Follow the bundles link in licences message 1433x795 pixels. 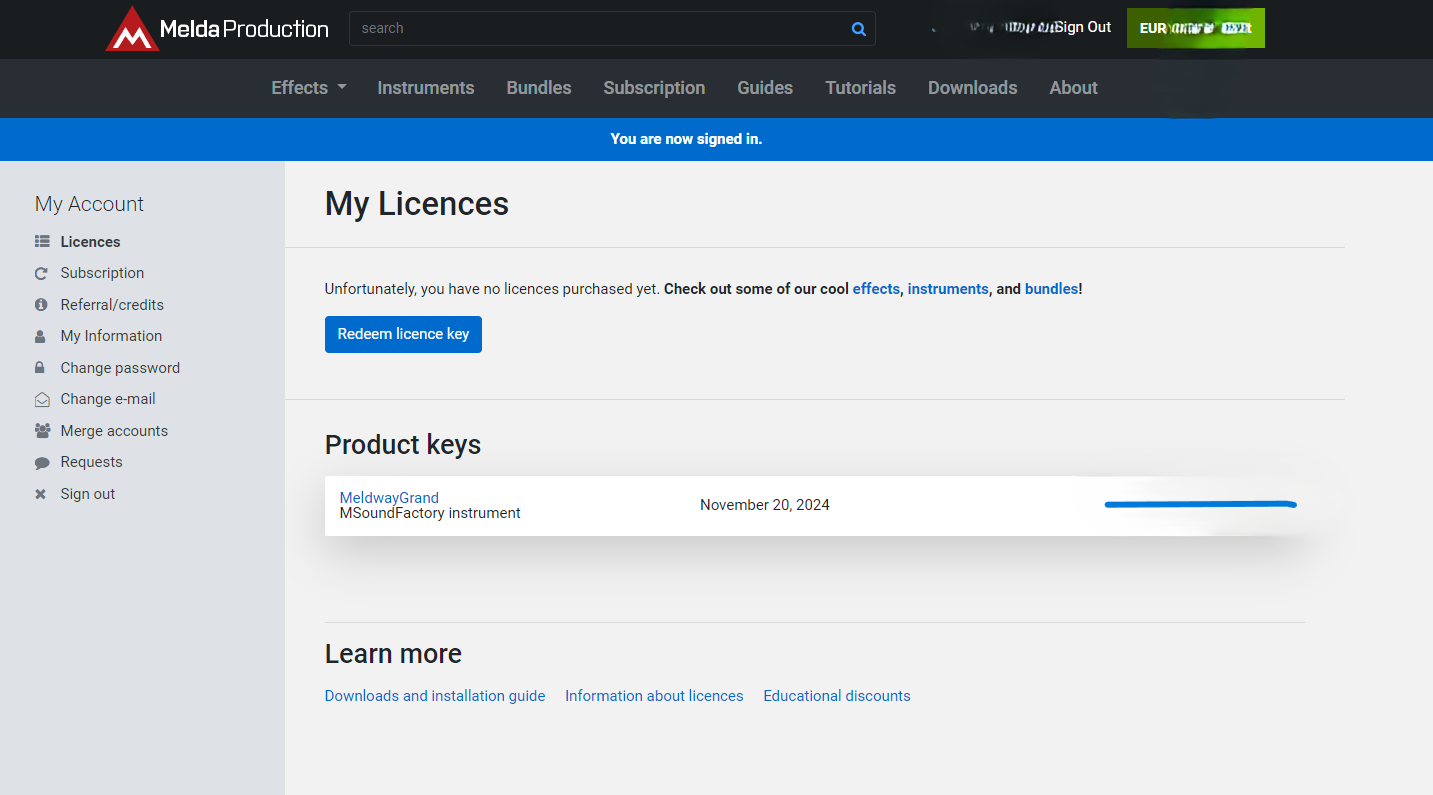[1051, 289]
